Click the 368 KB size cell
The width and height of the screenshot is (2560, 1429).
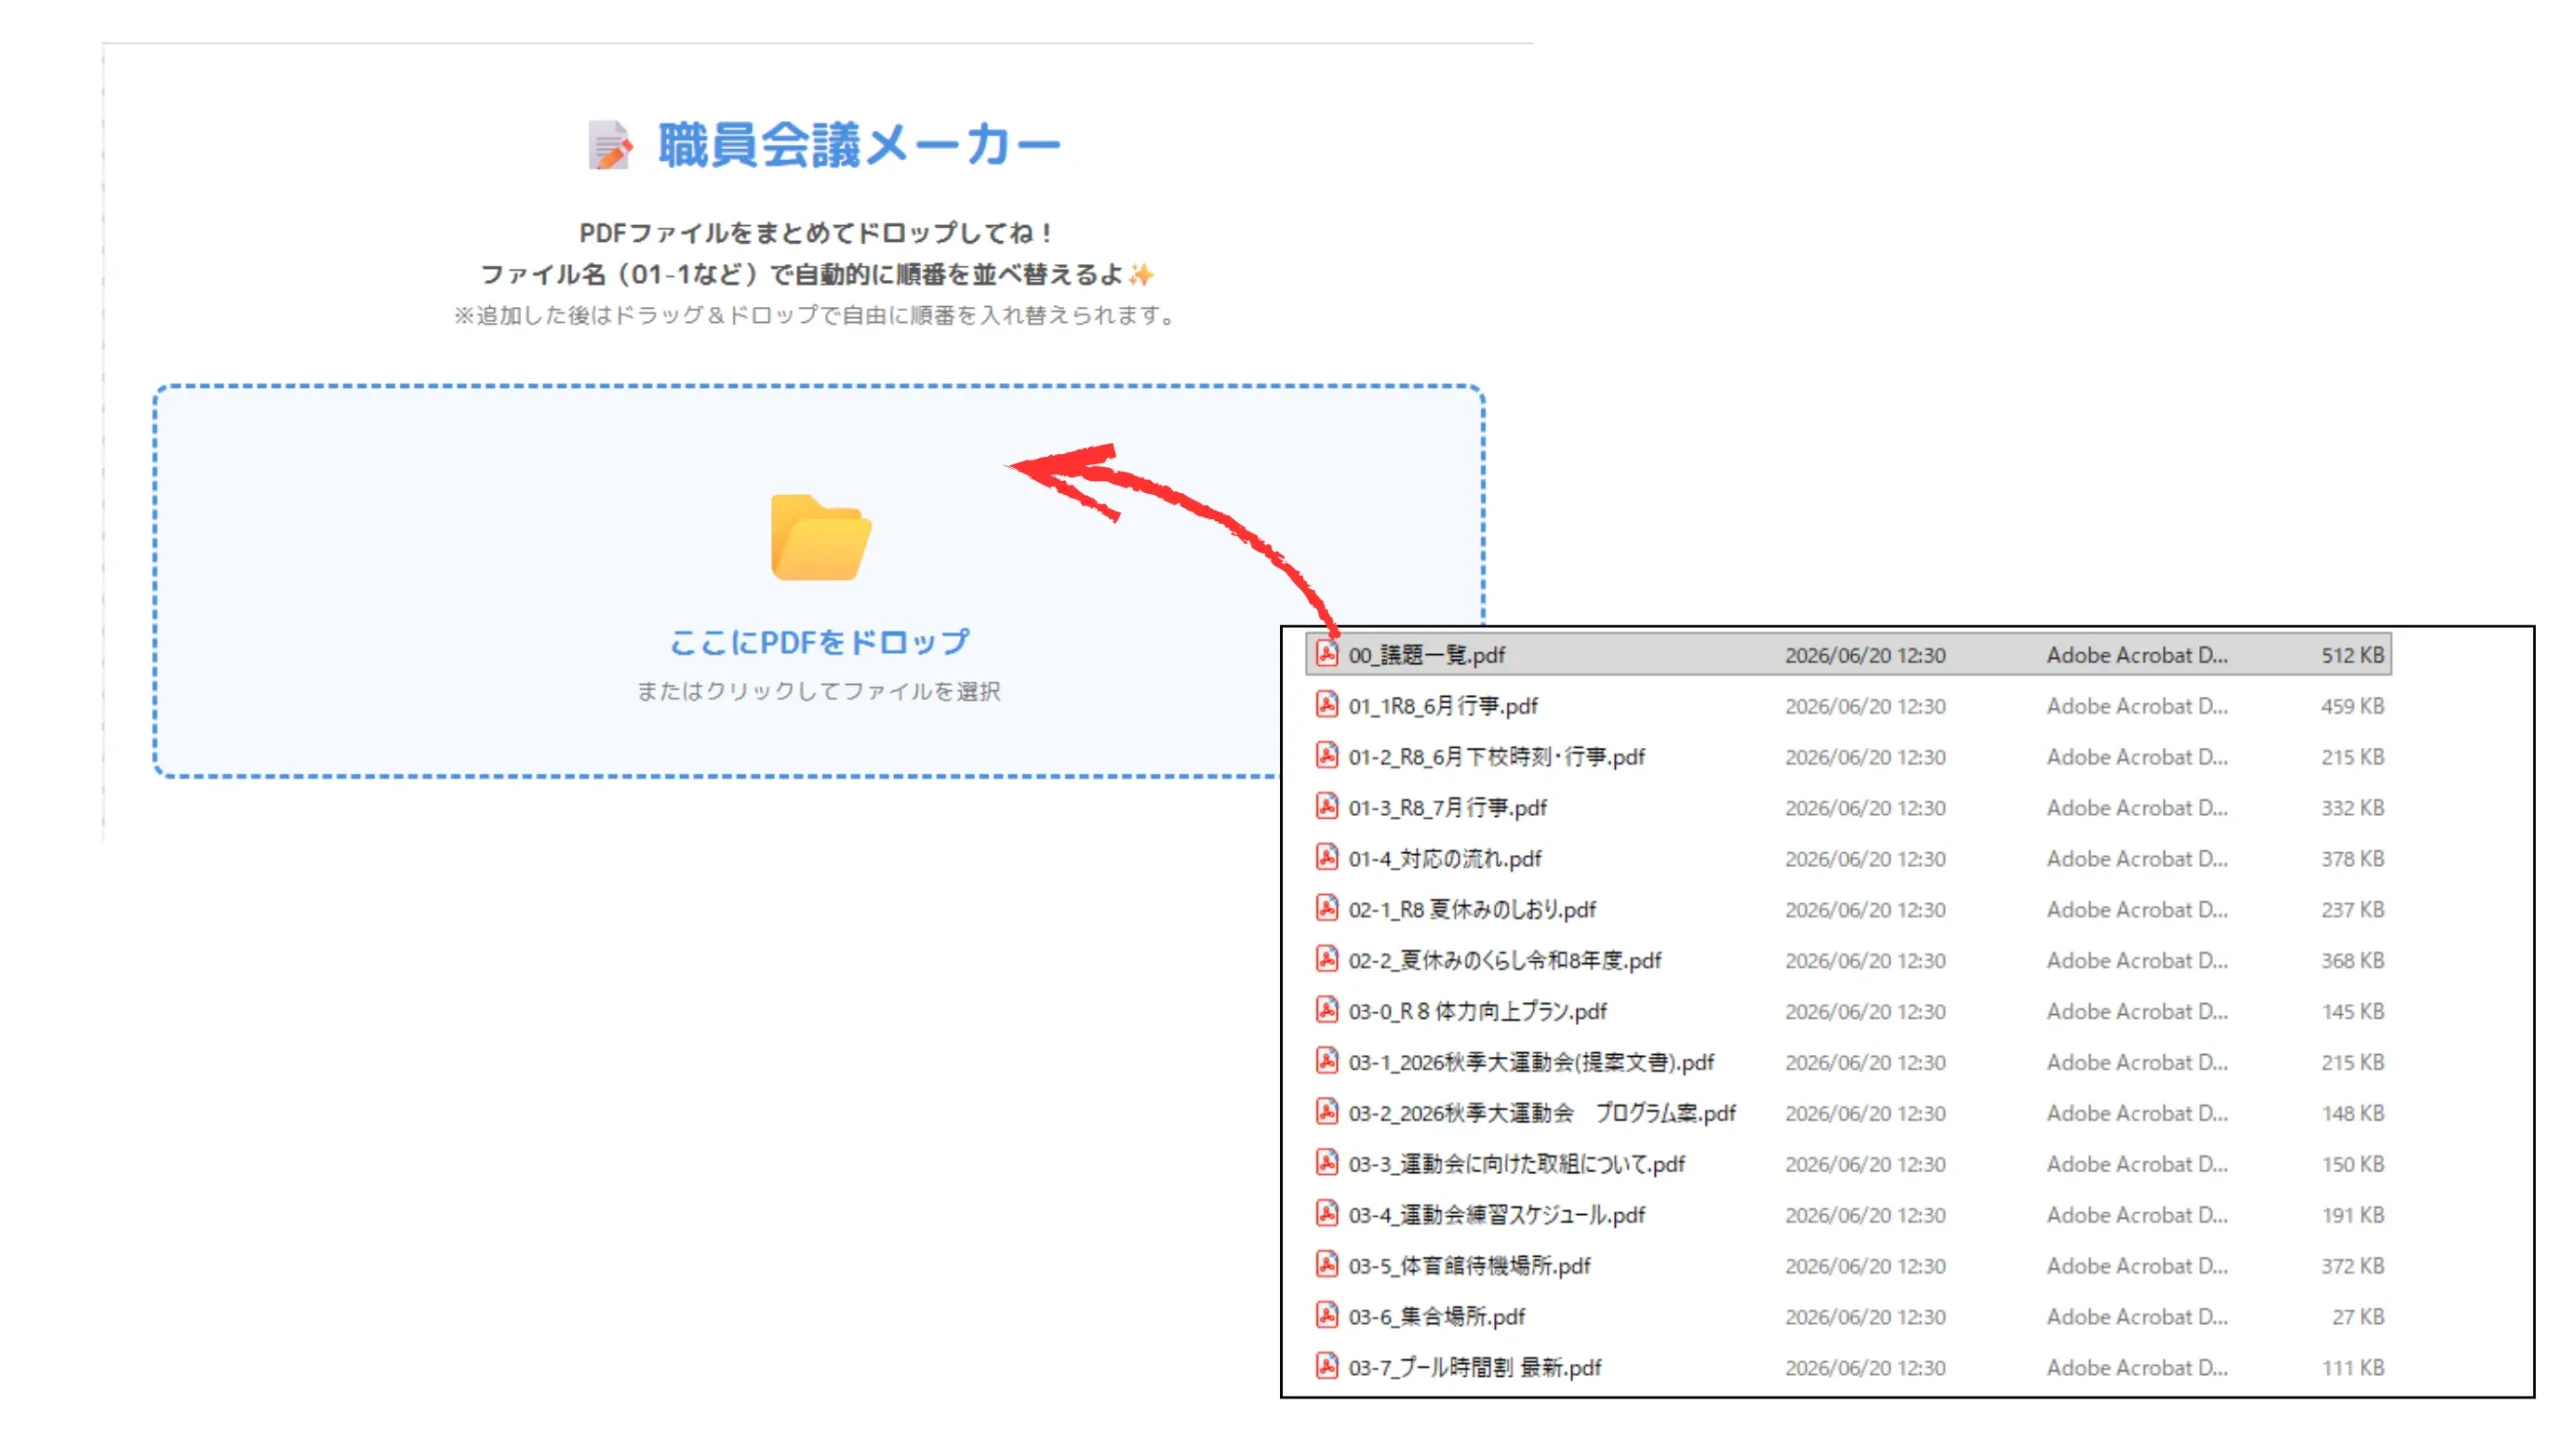click(2352, 962)
